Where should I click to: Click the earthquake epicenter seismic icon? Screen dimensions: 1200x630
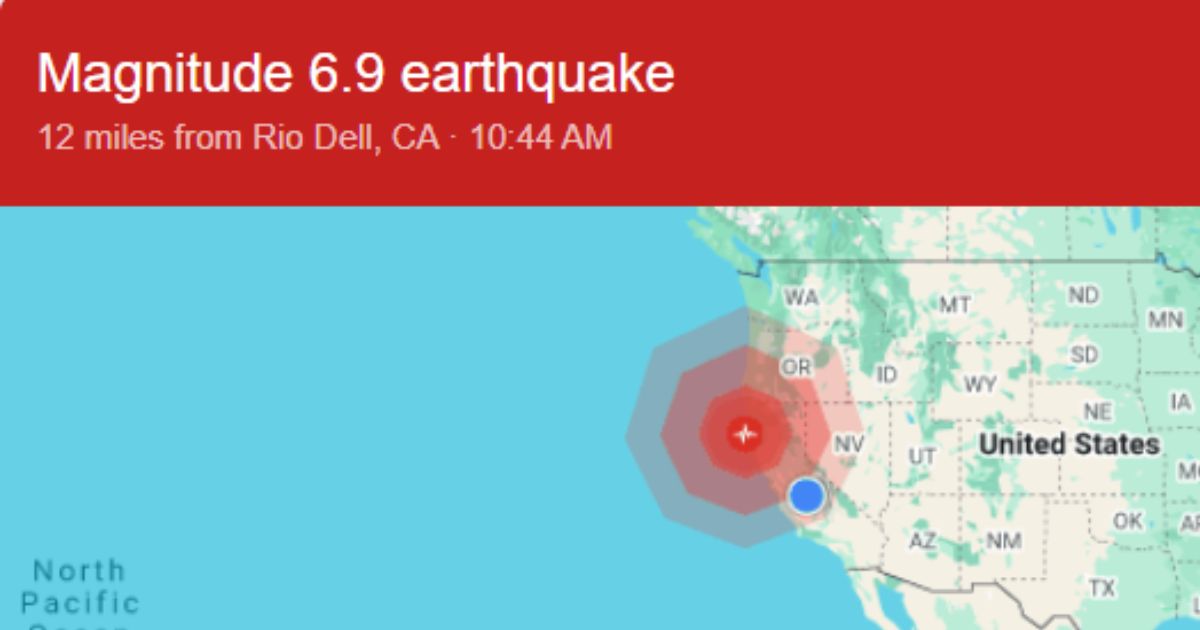pos(745,434)
